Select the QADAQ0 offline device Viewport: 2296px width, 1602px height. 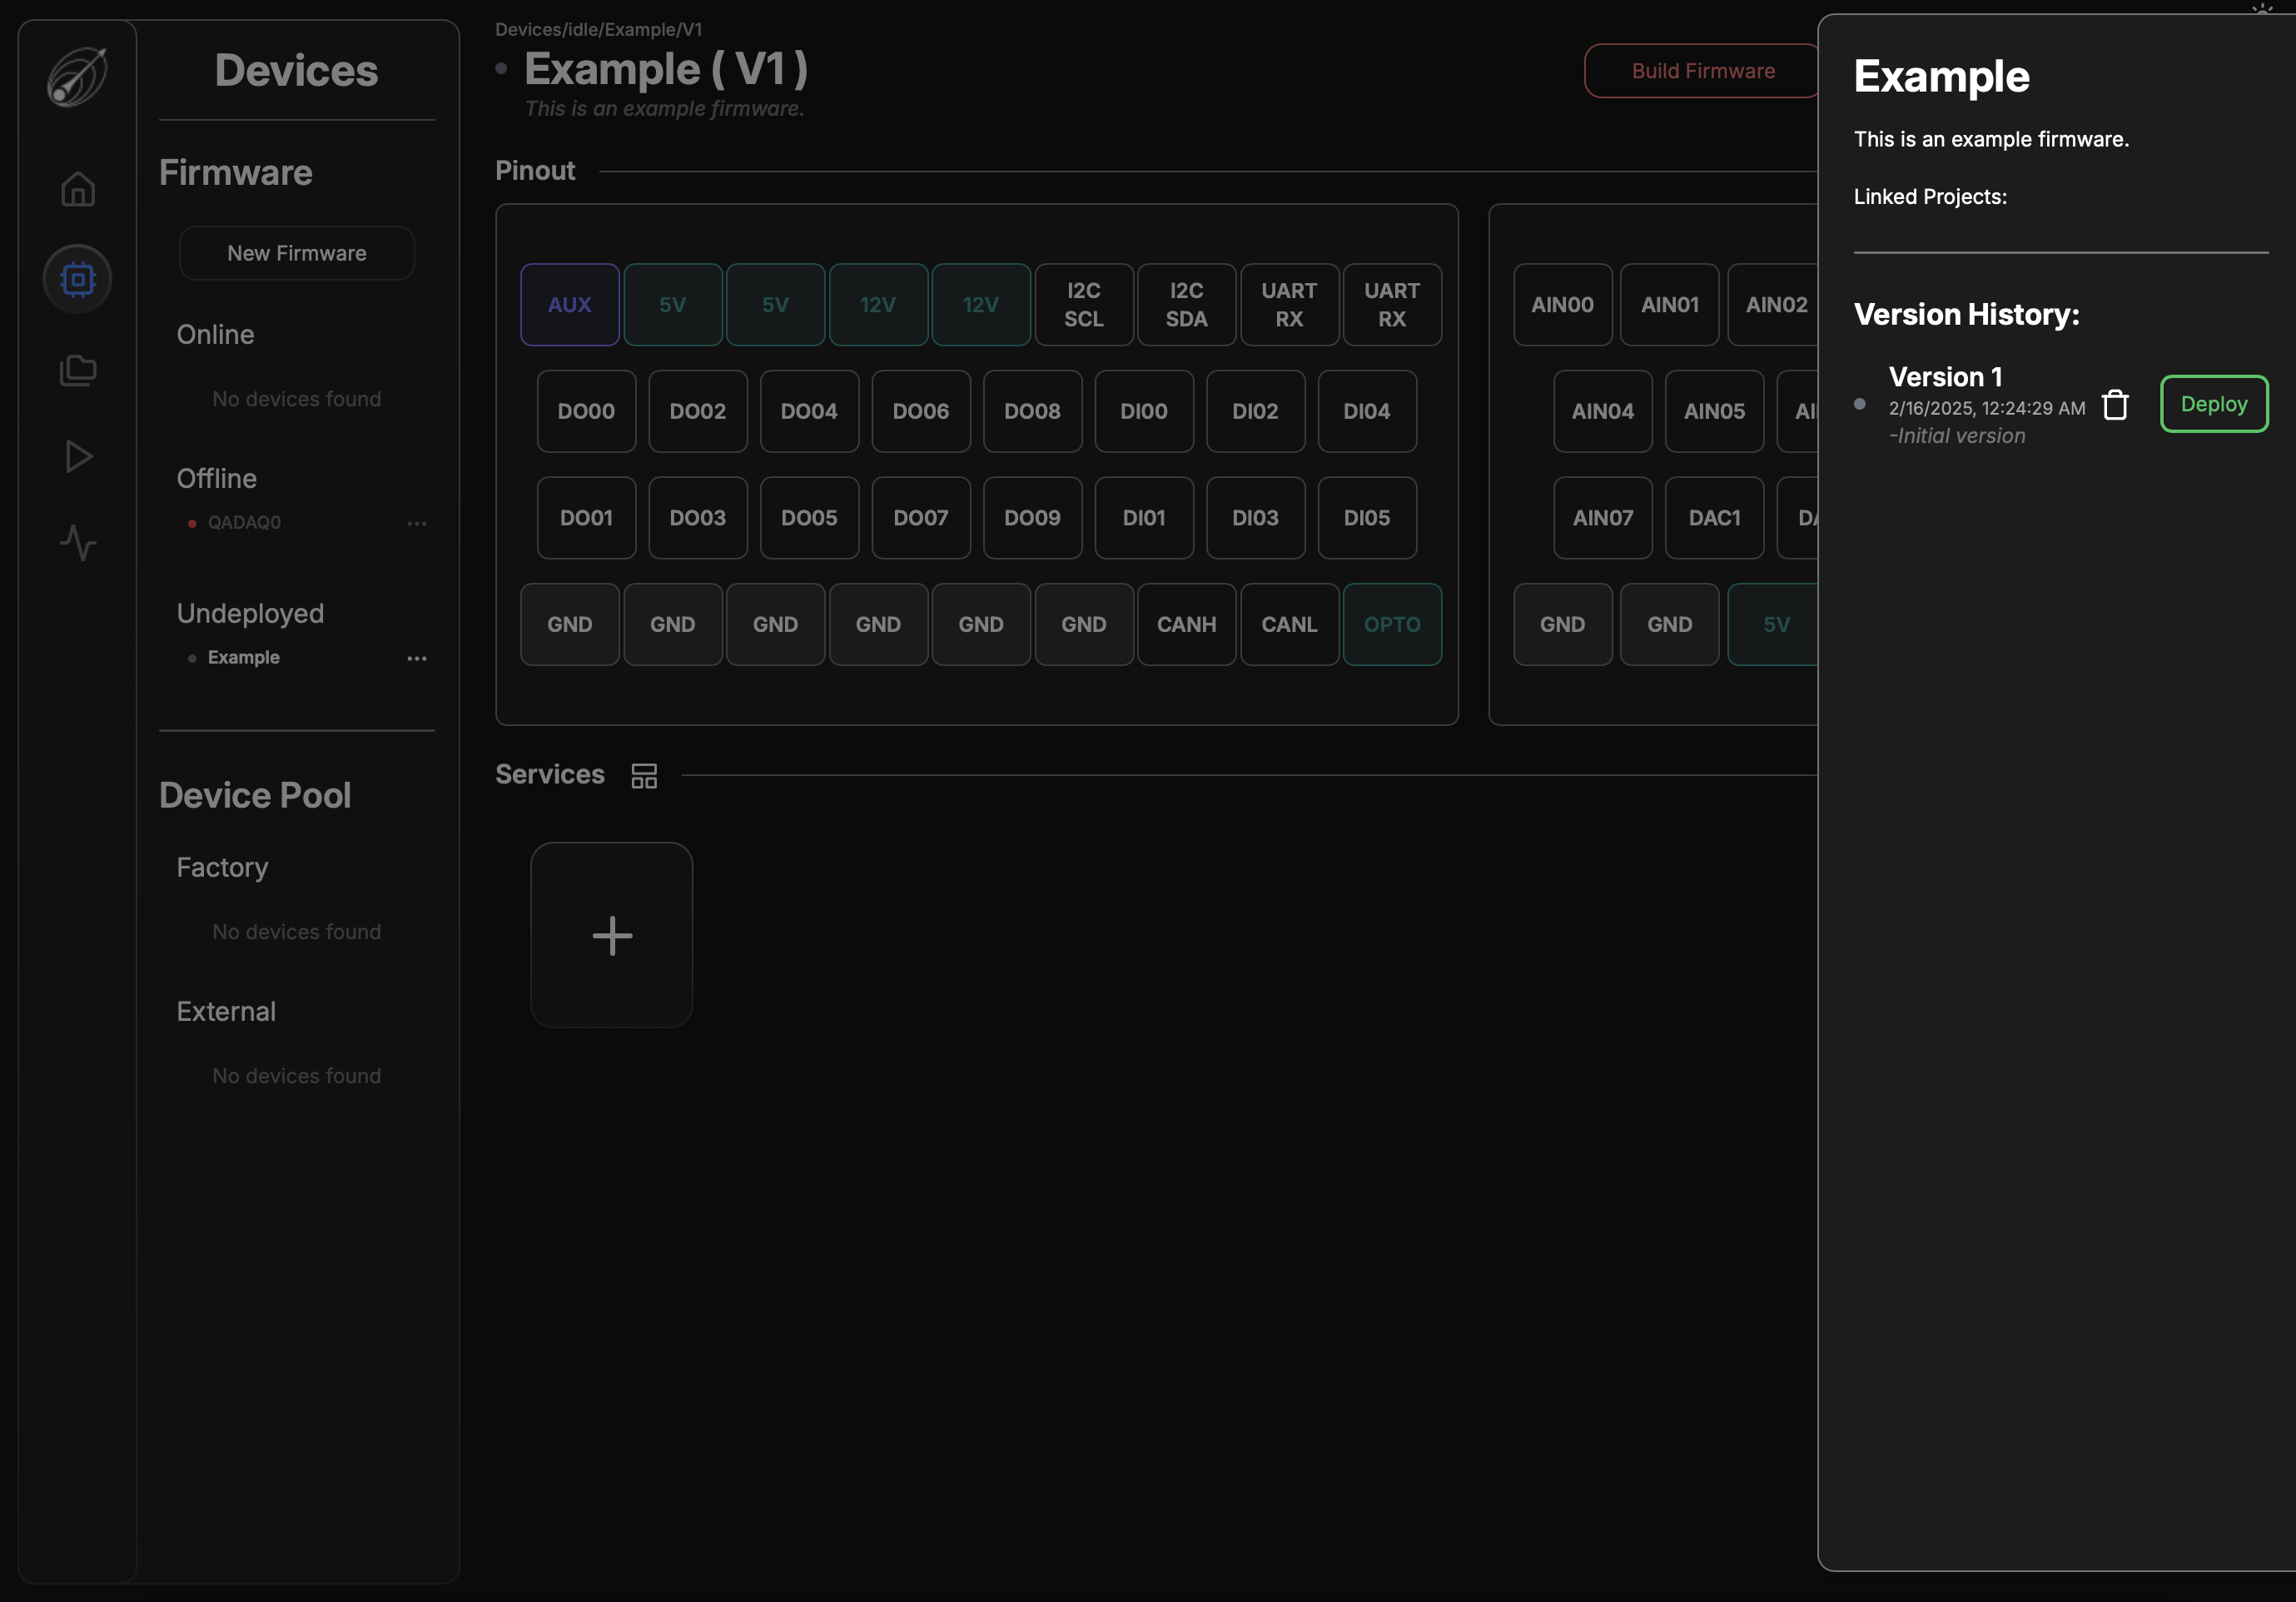click(x=243, y=522)
